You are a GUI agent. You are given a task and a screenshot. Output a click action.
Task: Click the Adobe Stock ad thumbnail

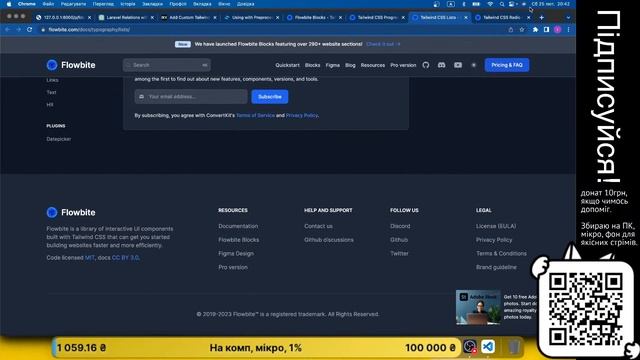click(x=478, y=307)
